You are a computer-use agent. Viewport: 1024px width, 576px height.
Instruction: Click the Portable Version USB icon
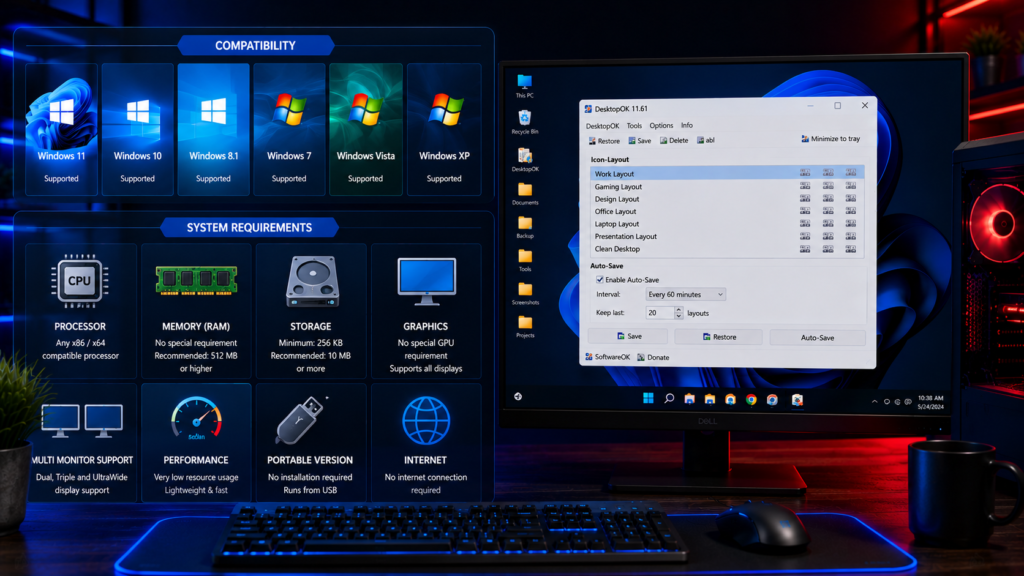click(x=300, y=420)
